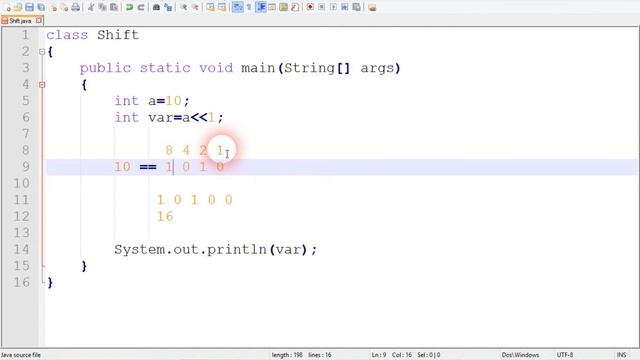Click the Print toolbar icon
The height and width of the screenshot is (360, 640).
point(76,7)
